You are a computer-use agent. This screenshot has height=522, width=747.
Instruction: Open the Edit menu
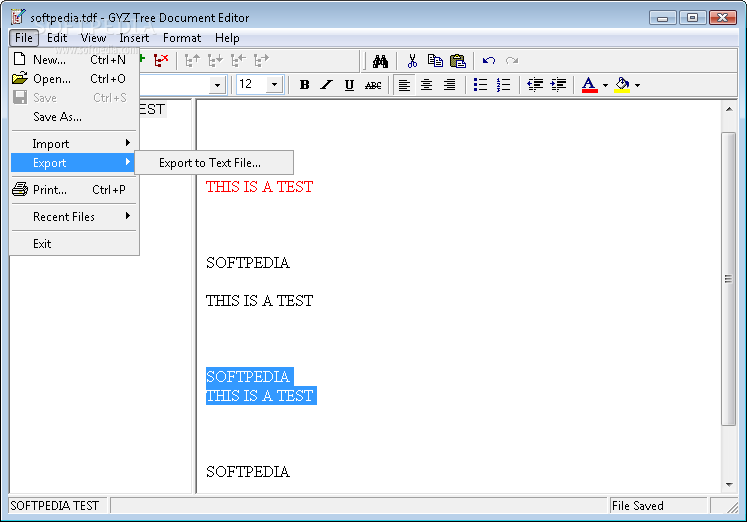(x=57, y=38)
